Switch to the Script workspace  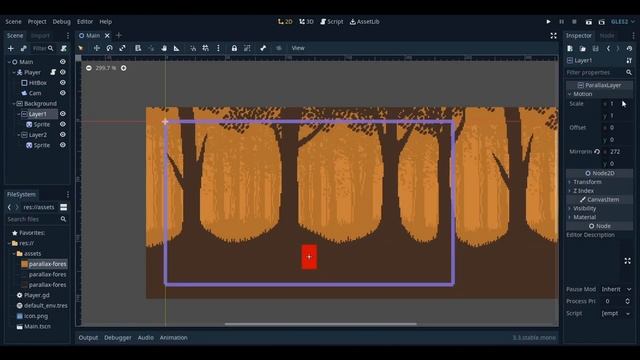coord(332,22)
